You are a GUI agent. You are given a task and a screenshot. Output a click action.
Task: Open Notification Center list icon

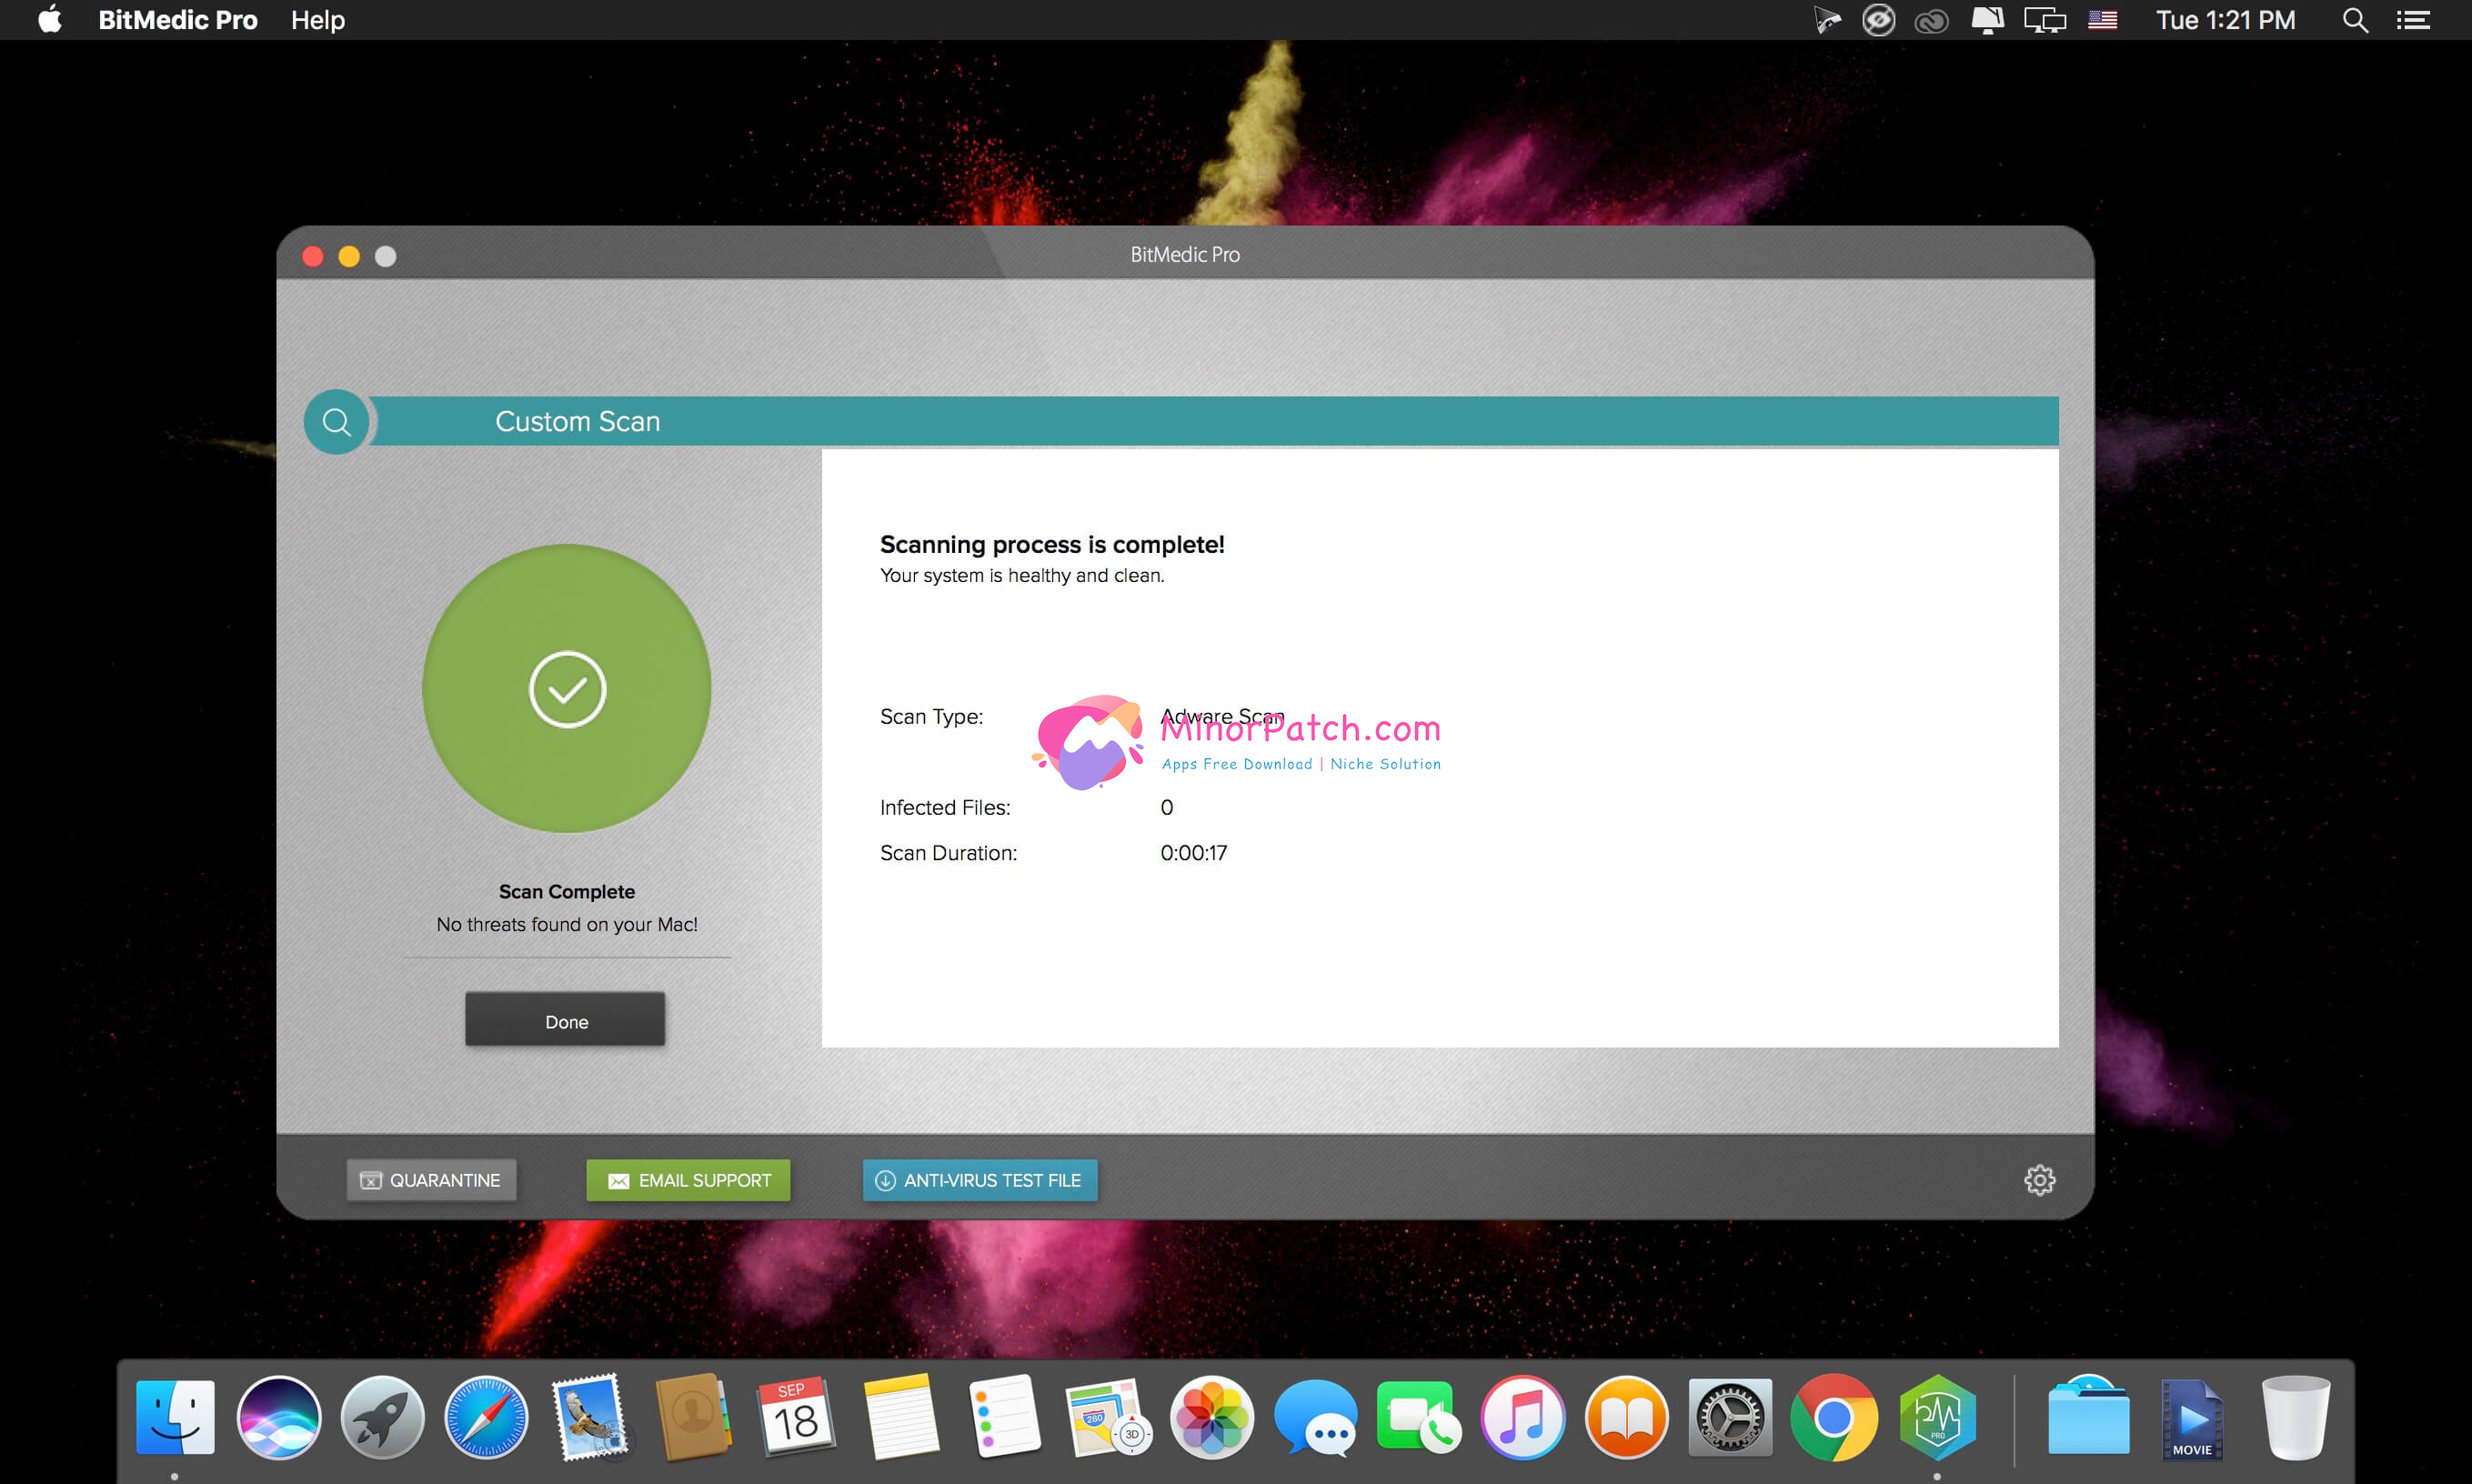[2413, 20]
